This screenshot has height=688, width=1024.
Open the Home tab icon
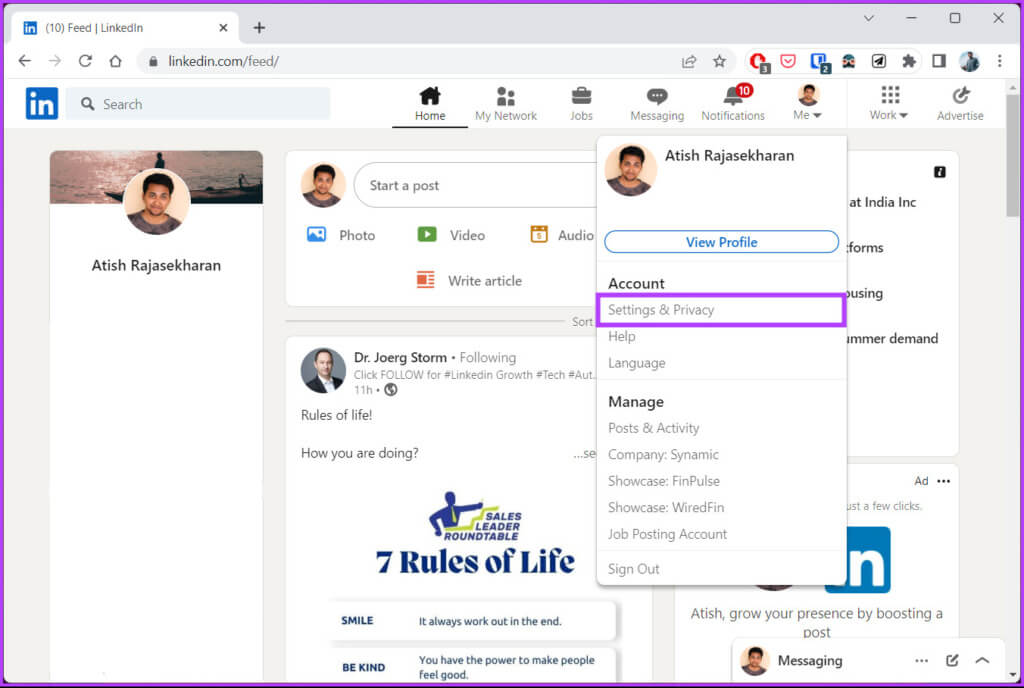pos(430,96)
